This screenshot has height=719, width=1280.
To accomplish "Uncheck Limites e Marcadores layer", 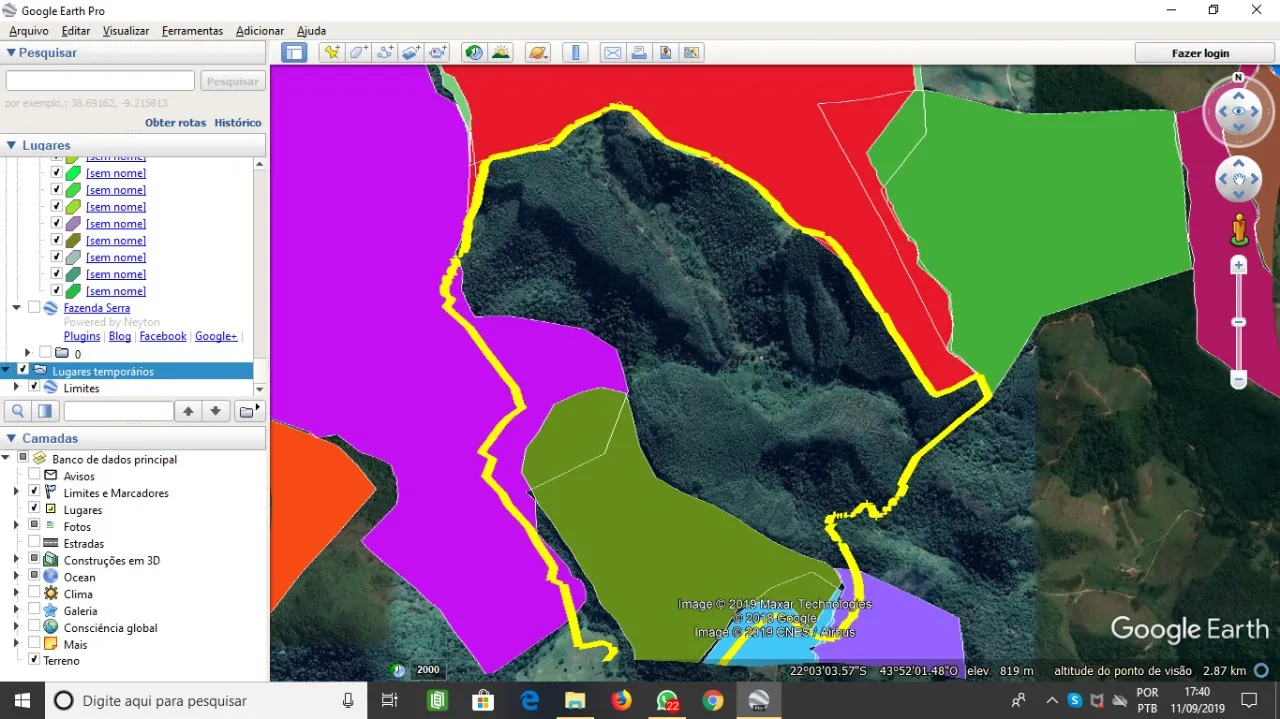I will tap(34, 492).
